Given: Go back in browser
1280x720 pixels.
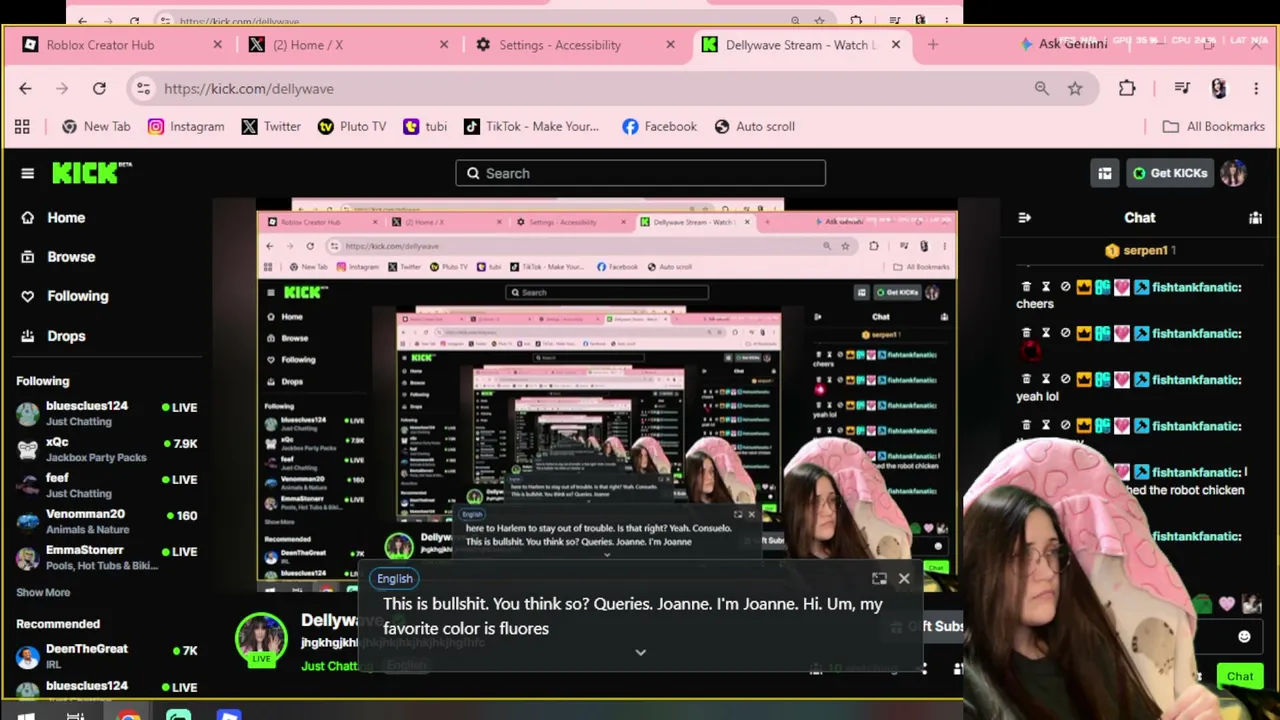Looking at the screenshot, I should (x=25, y=88).
